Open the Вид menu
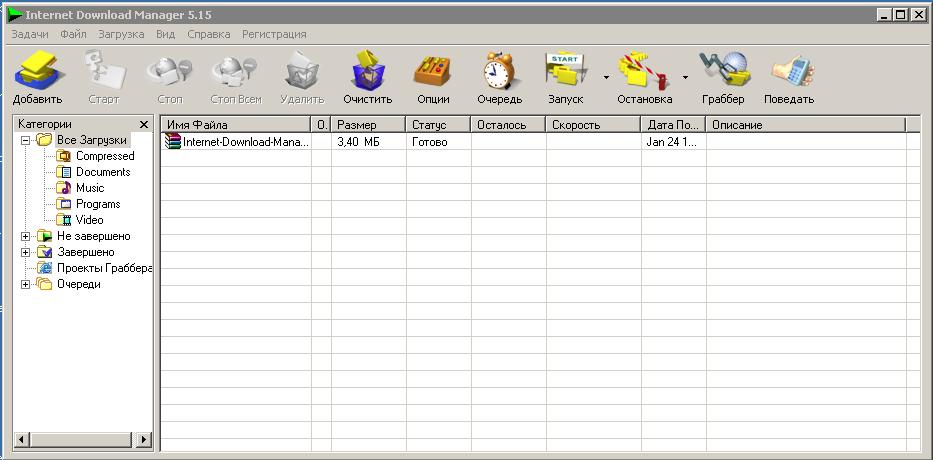The image size is (933, 460). pyautogui.click(x=165, y=35)
